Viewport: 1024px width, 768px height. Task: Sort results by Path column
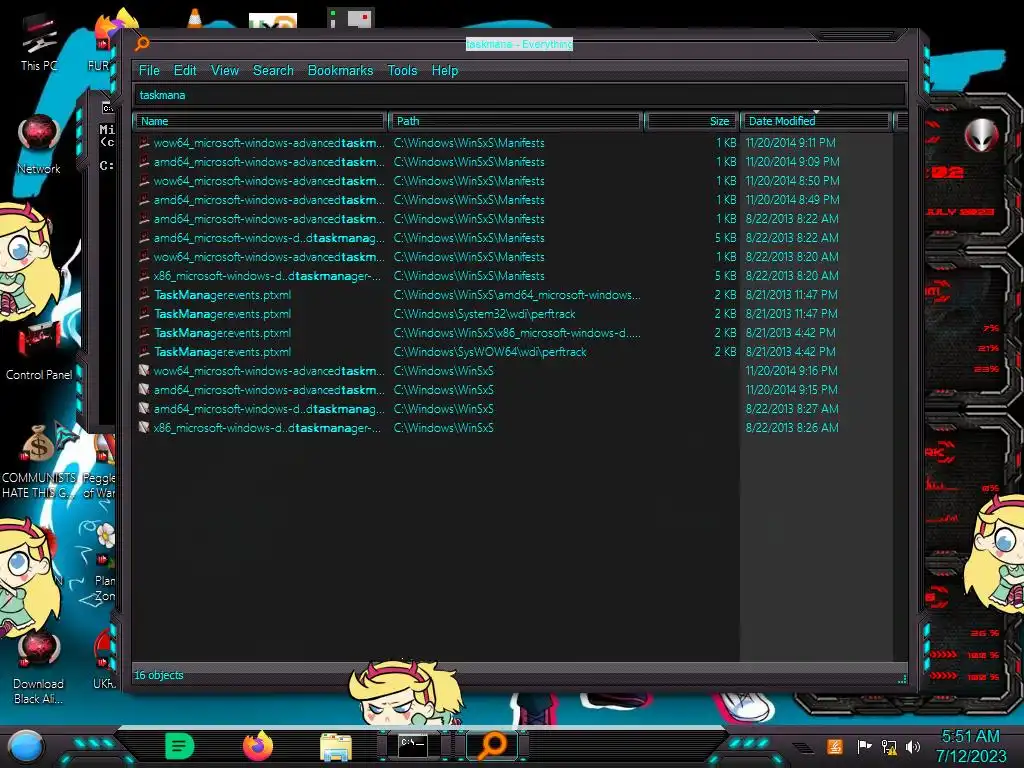tap(515, 121)
